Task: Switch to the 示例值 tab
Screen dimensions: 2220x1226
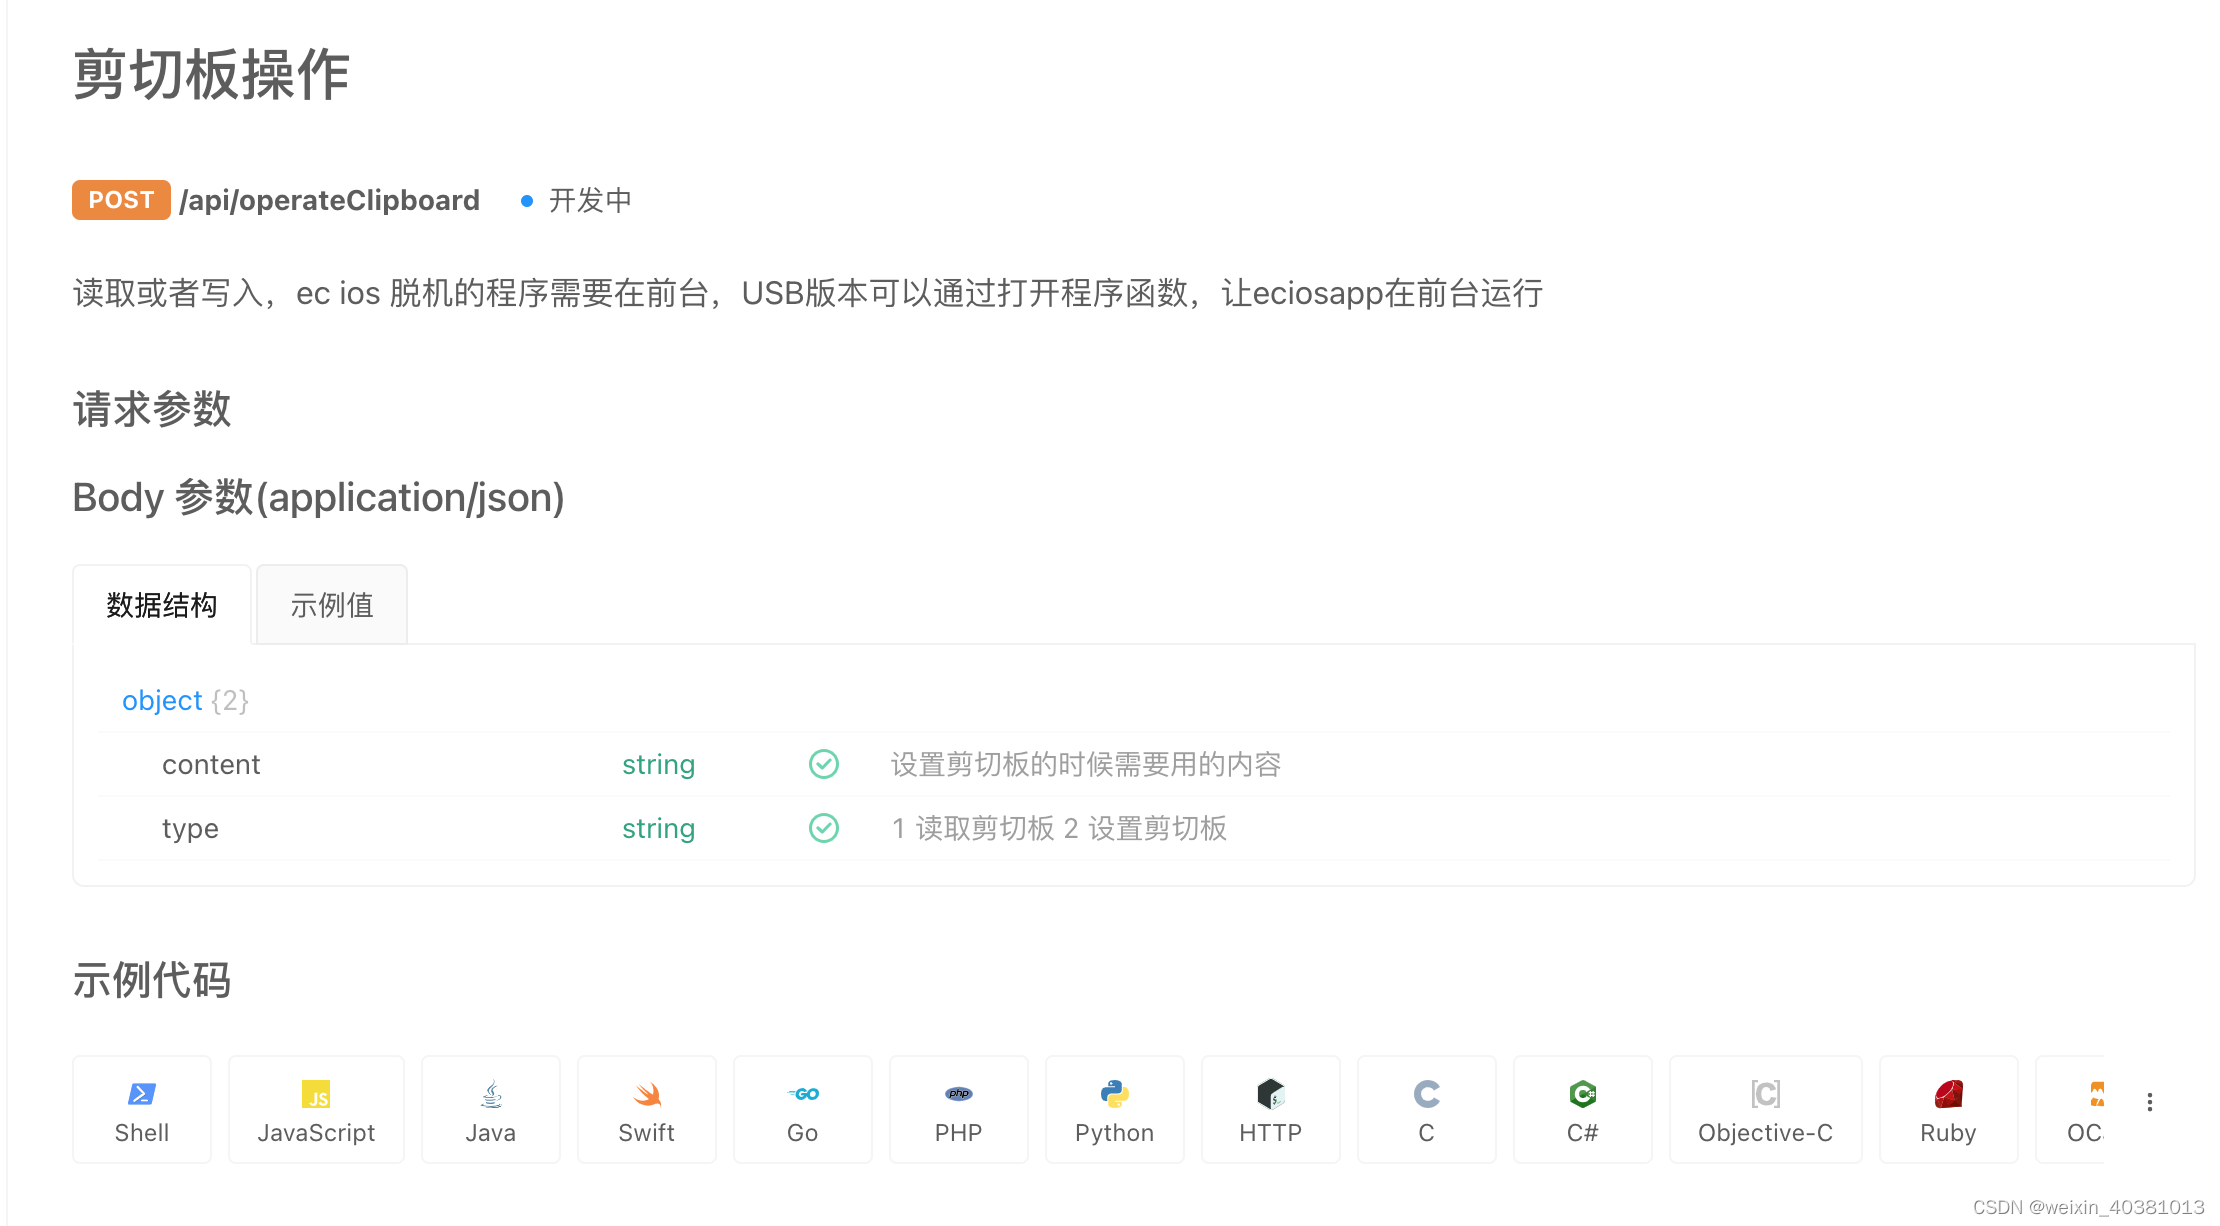Action: tap(331, 604)
